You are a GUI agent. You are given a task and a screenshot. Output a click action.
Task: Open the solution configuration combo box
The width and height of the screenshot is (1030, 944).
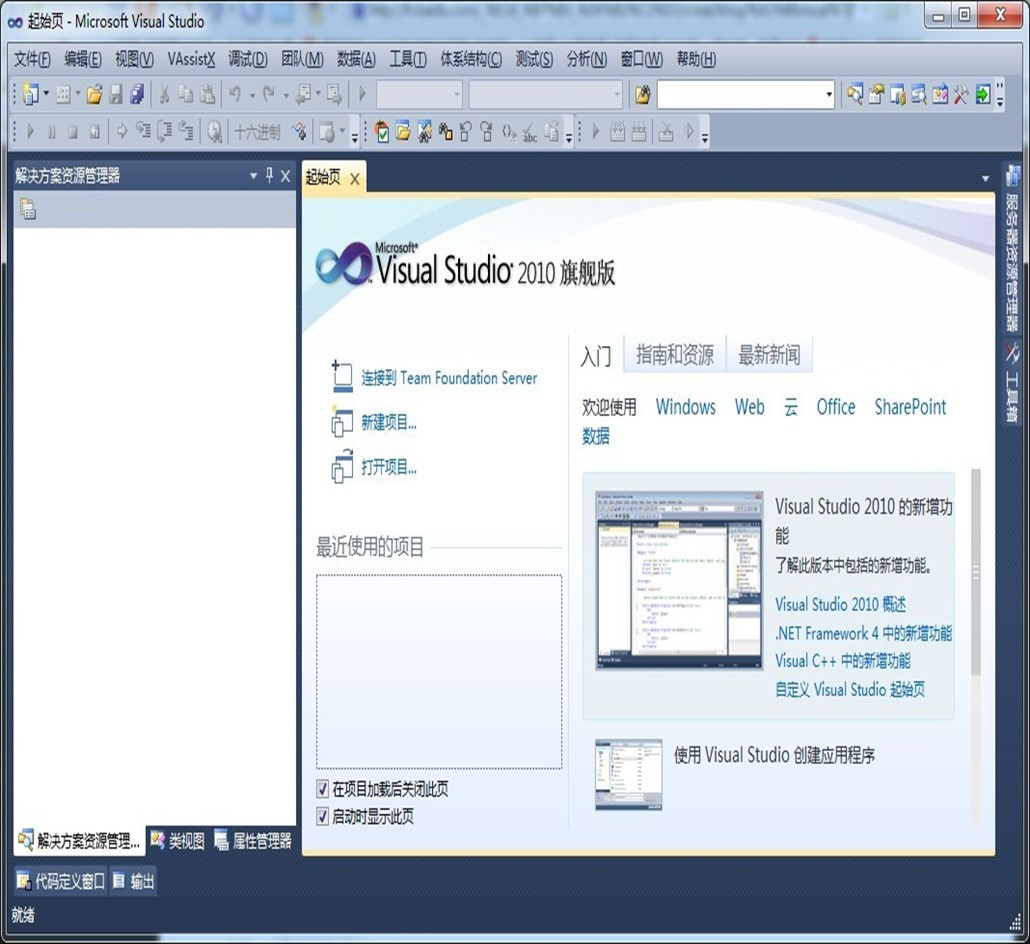[419, 95]
